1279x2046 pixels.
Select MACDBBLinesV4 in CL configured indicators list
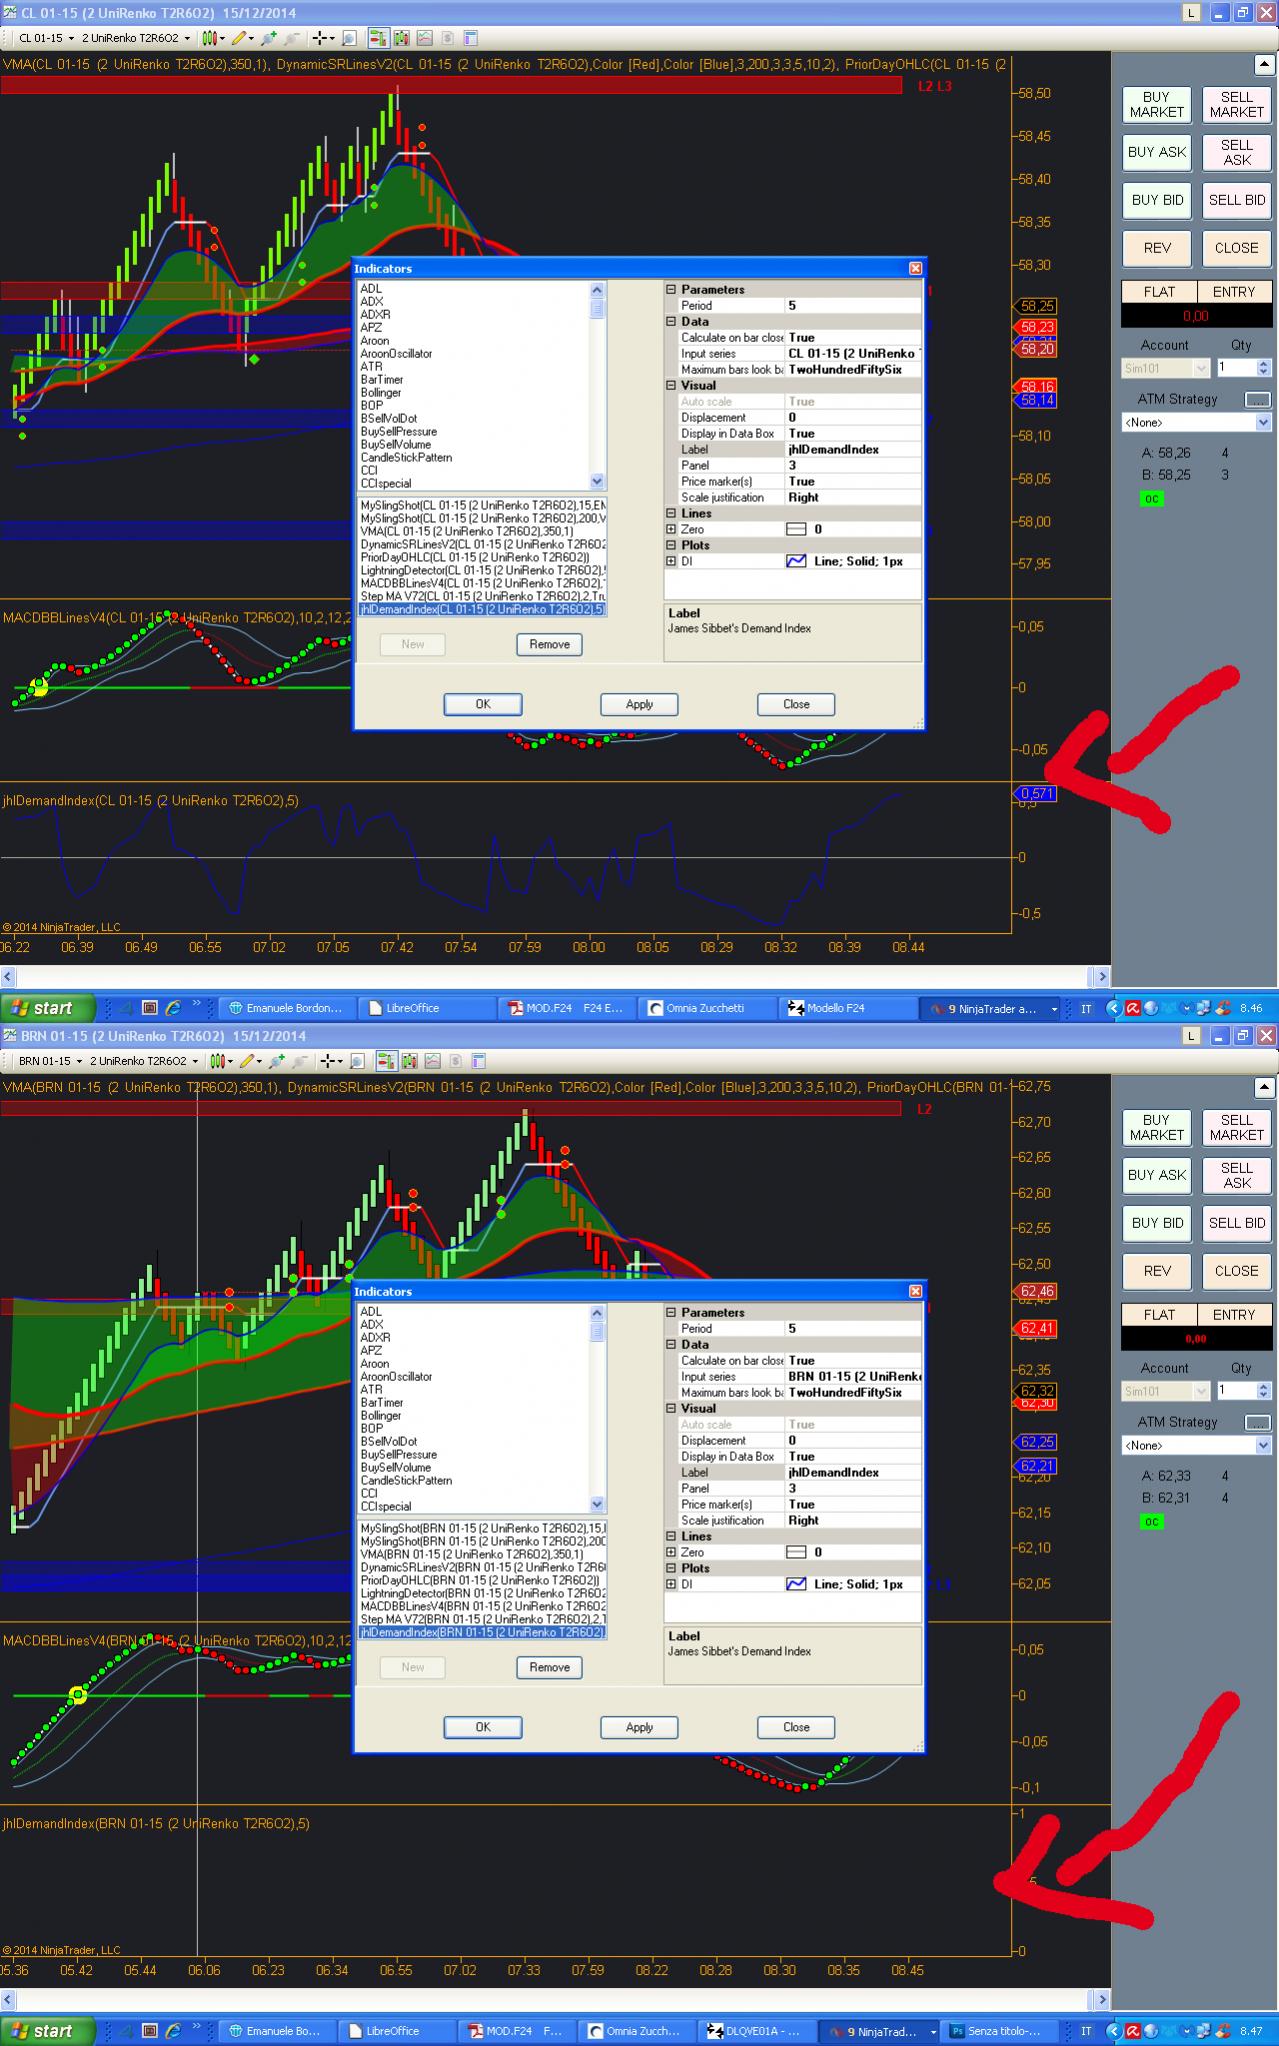[x=482, y=583]
